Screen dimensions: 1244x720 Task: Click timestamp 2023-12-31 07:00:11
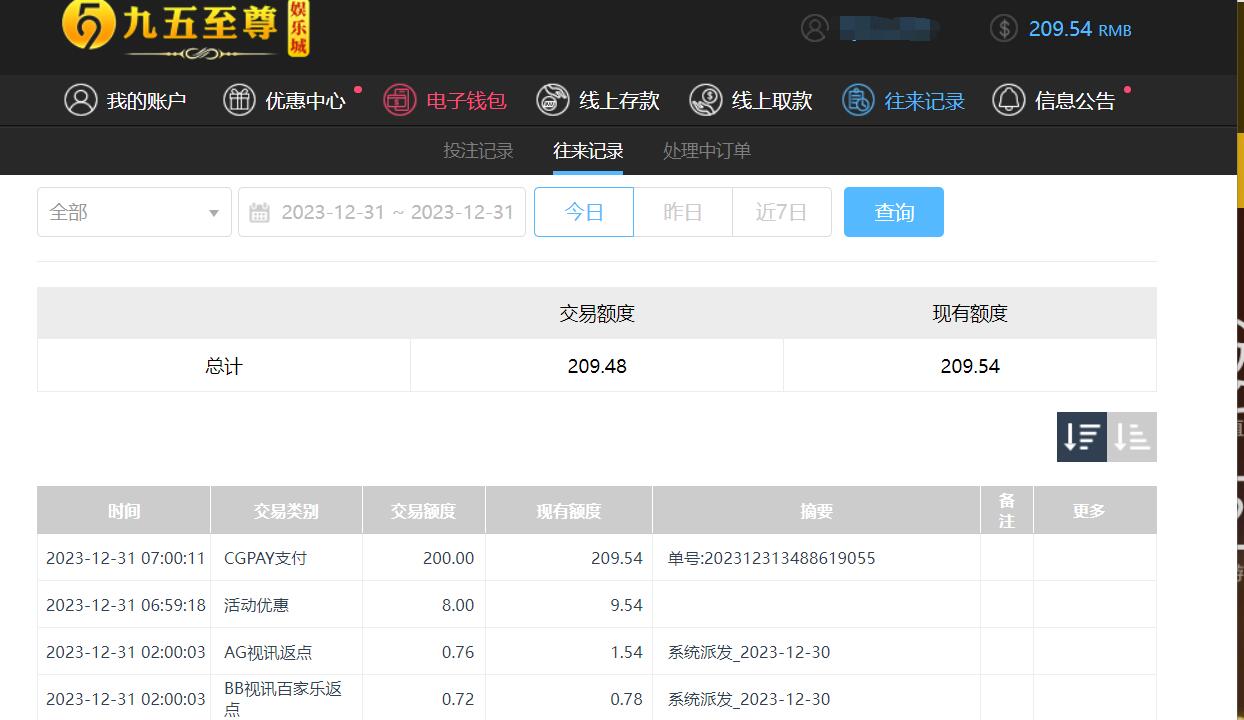[125, 558]
